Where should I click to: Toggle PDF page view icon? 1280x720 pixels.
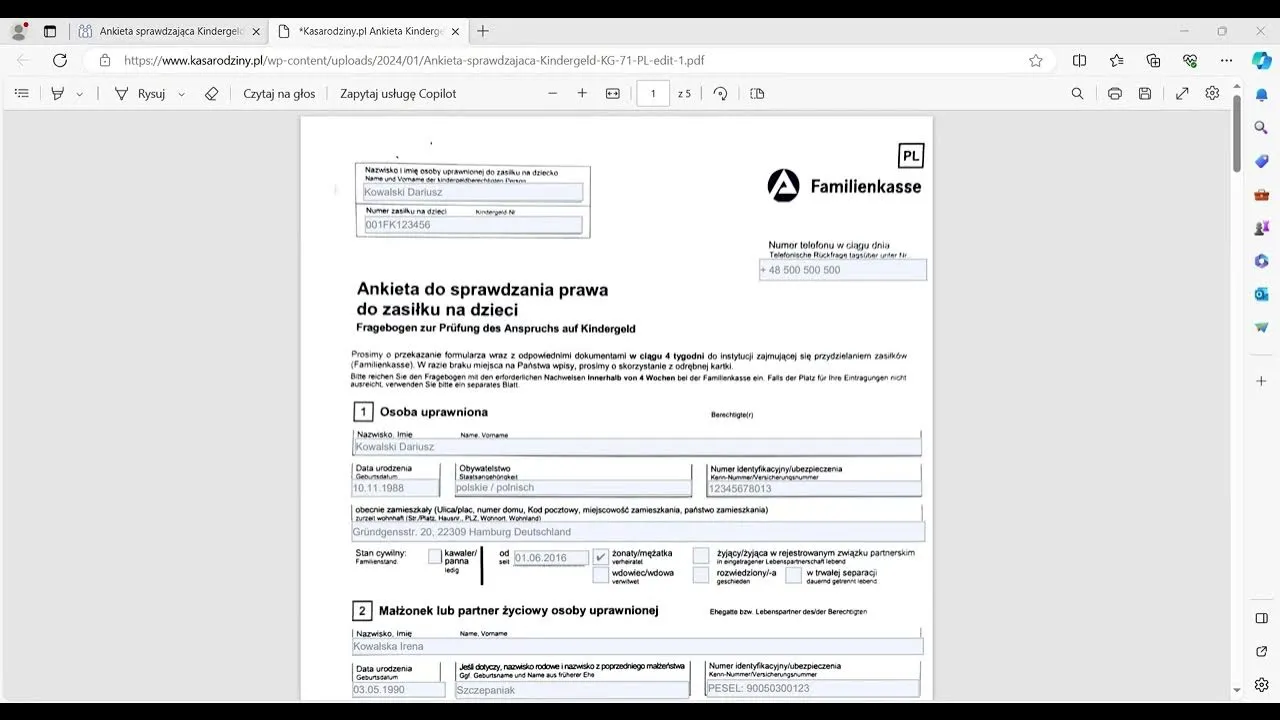(x=757, y=93)
